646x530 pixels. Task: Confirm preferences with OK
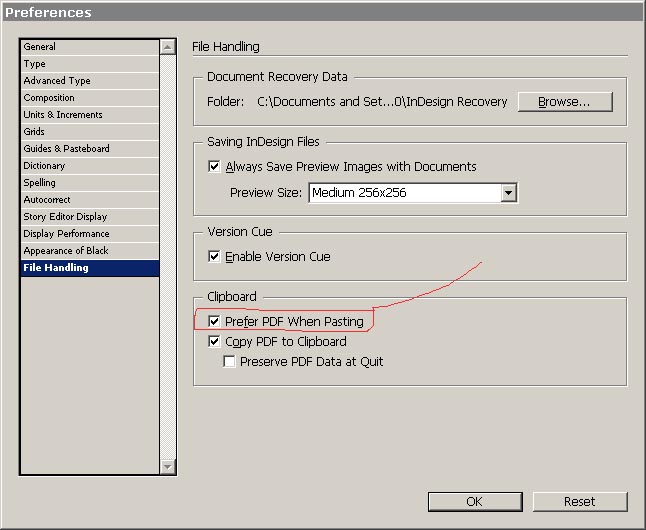pyautogui.click(x=475, y=502)
